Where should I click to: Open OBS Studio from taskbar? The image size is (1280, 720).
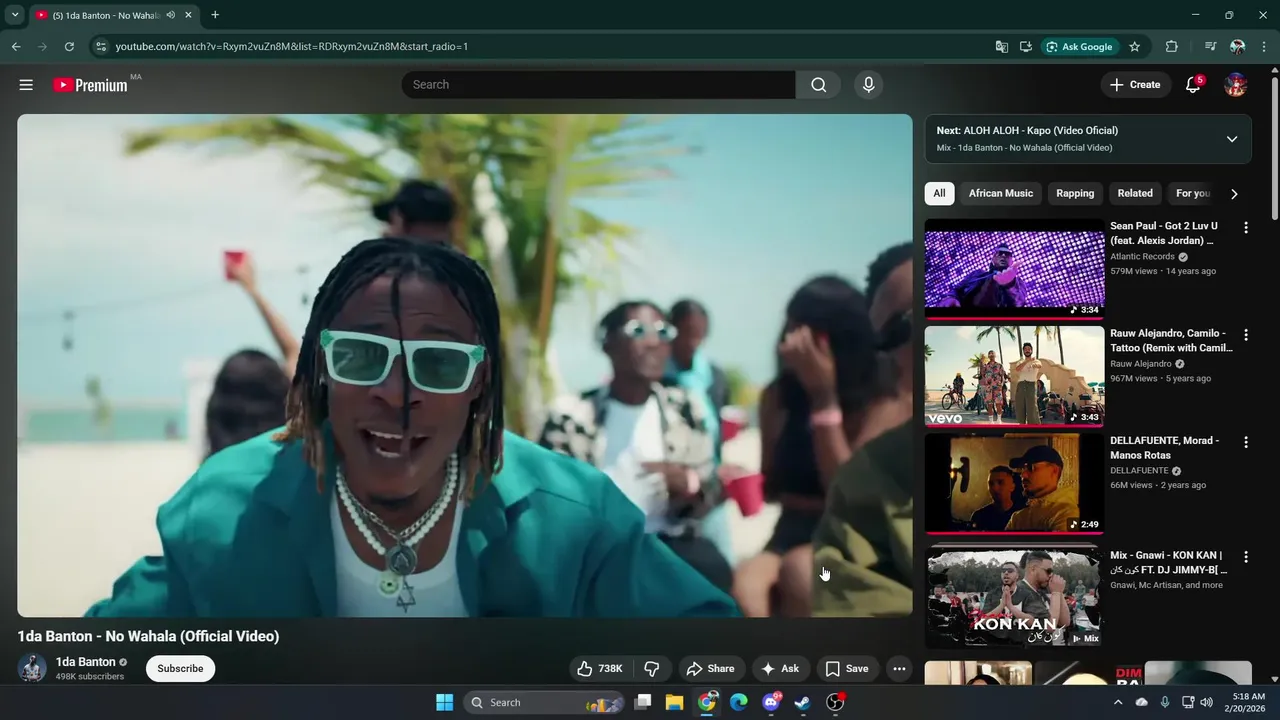pyautogui.click(x=835, y=702)
